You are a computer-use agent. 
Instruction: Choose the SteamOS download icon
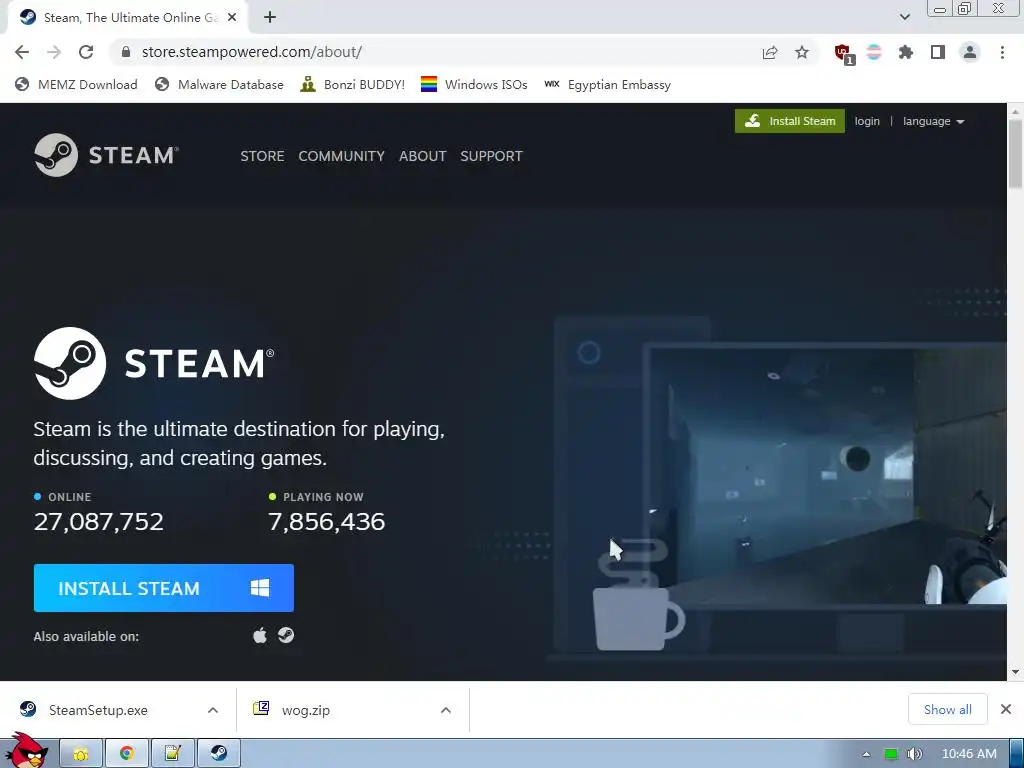point(286,635)
